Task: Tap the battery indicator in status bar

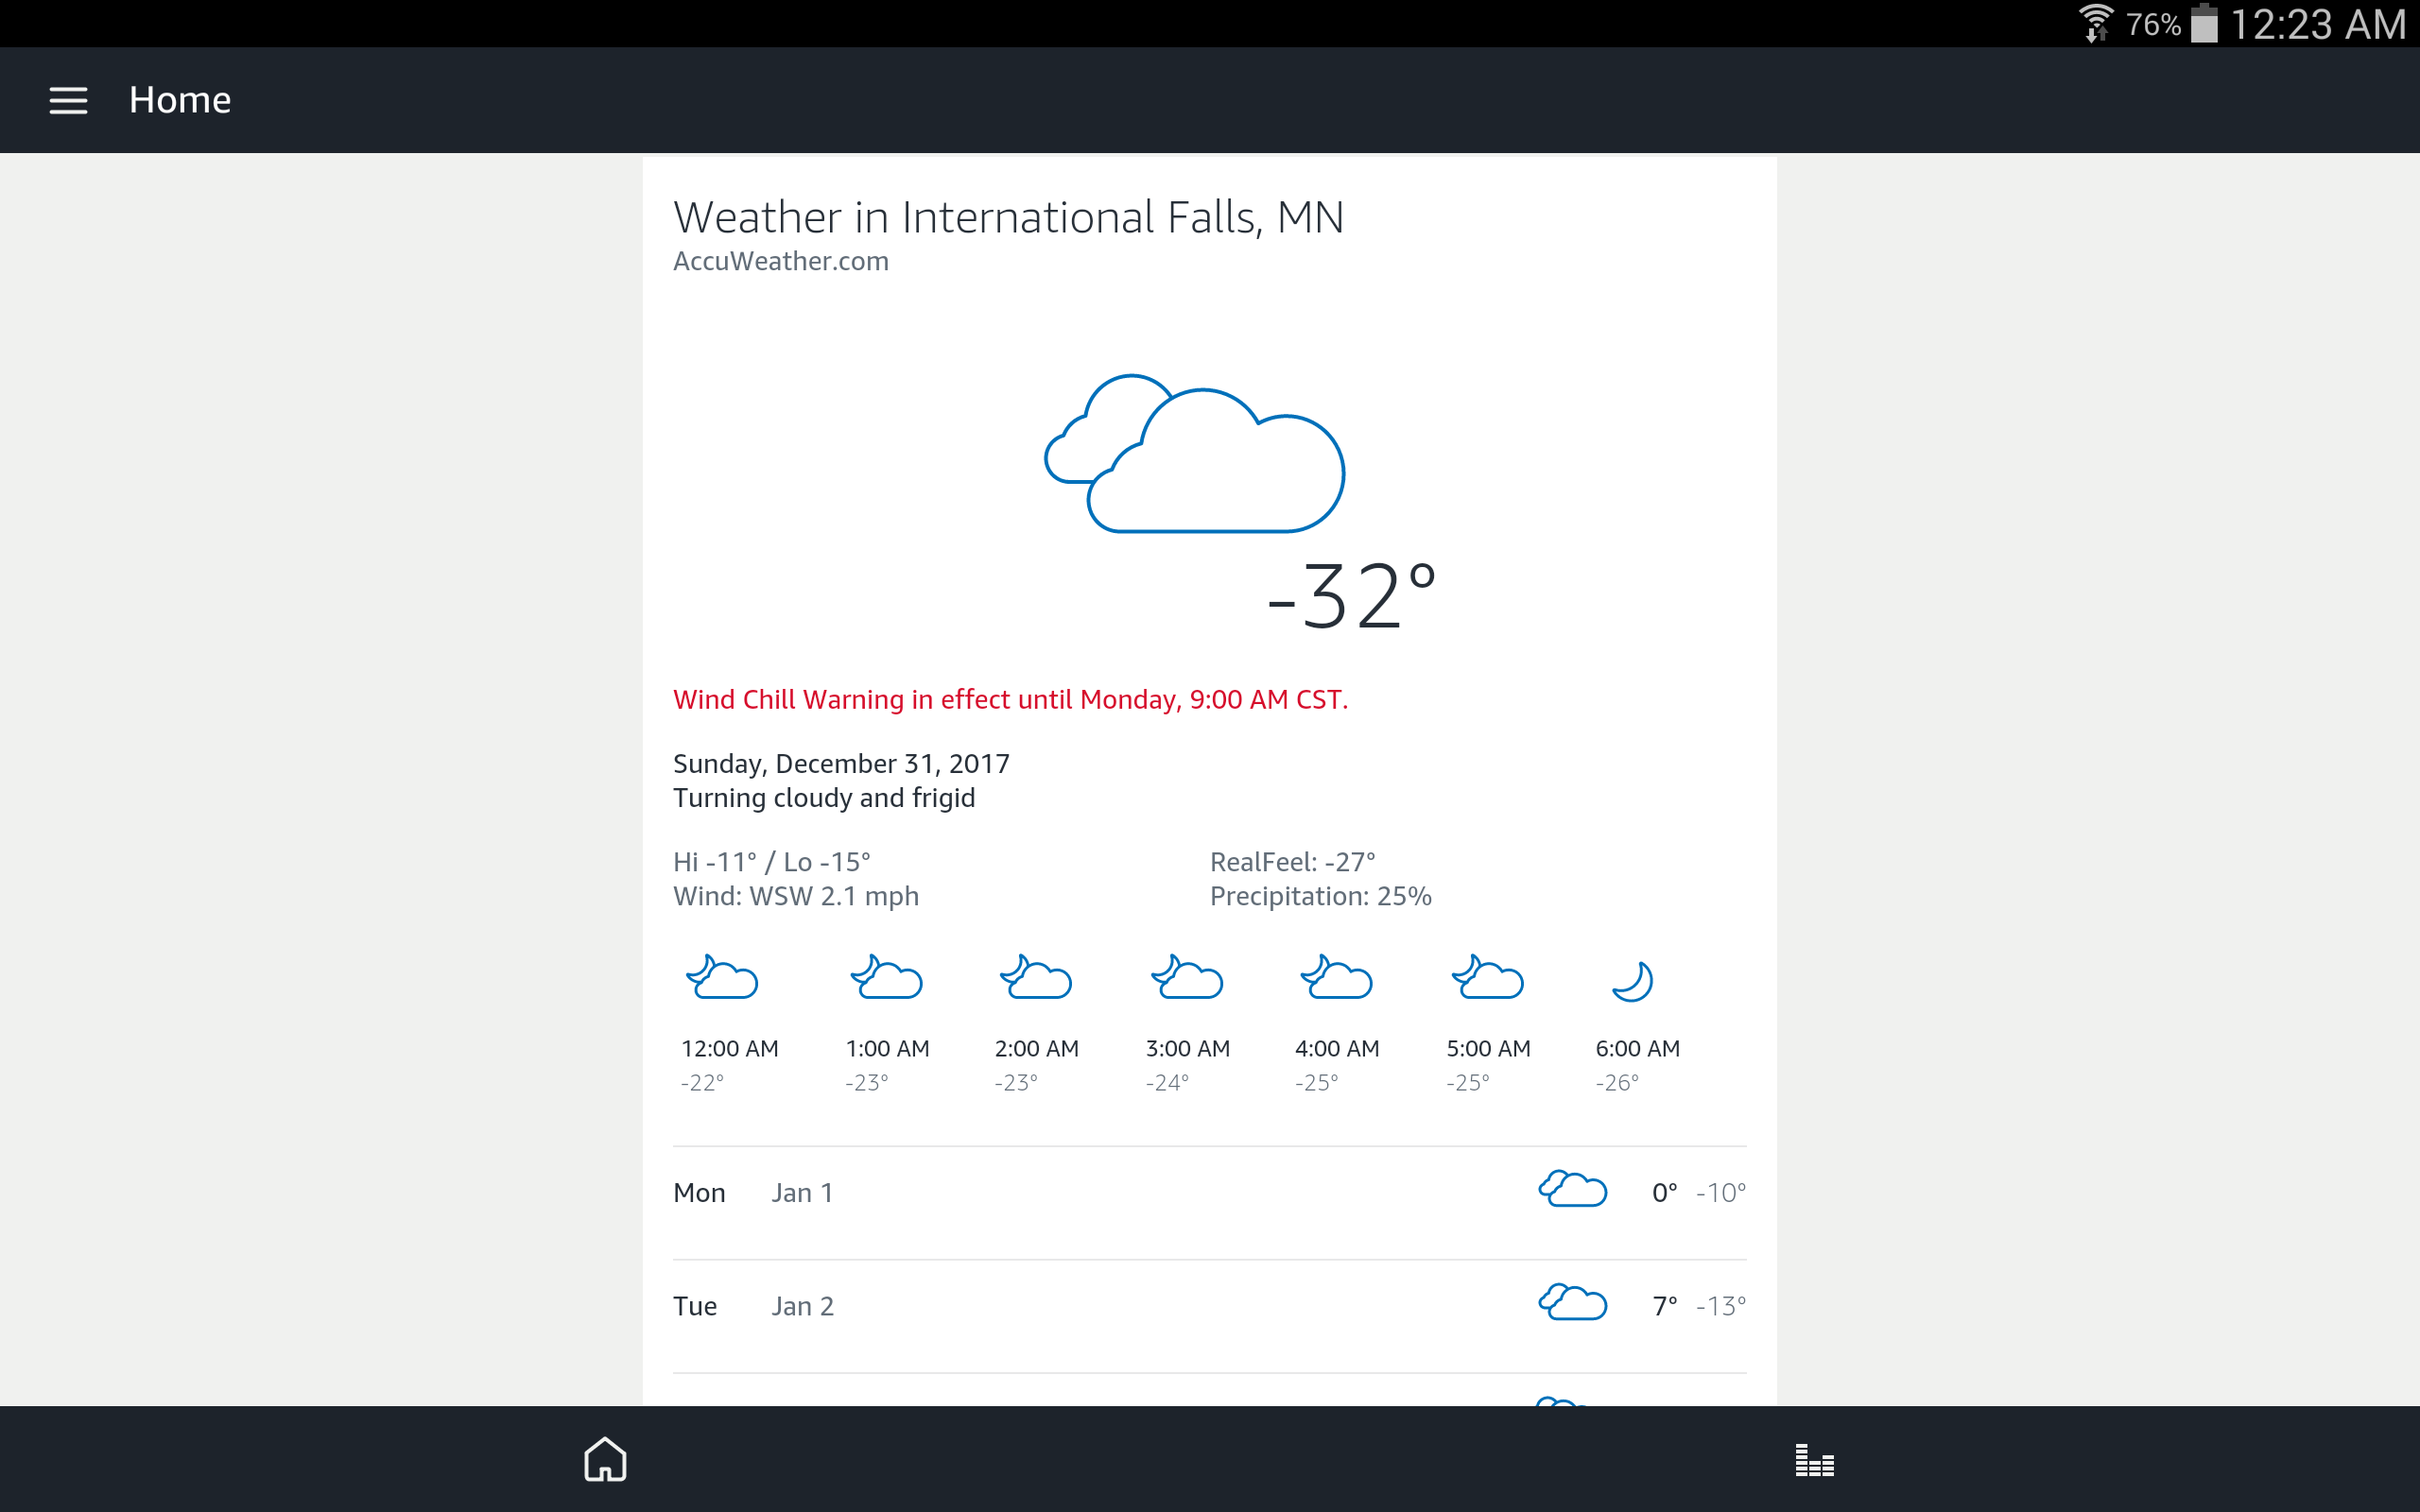Action: [x=2204, y=24]
